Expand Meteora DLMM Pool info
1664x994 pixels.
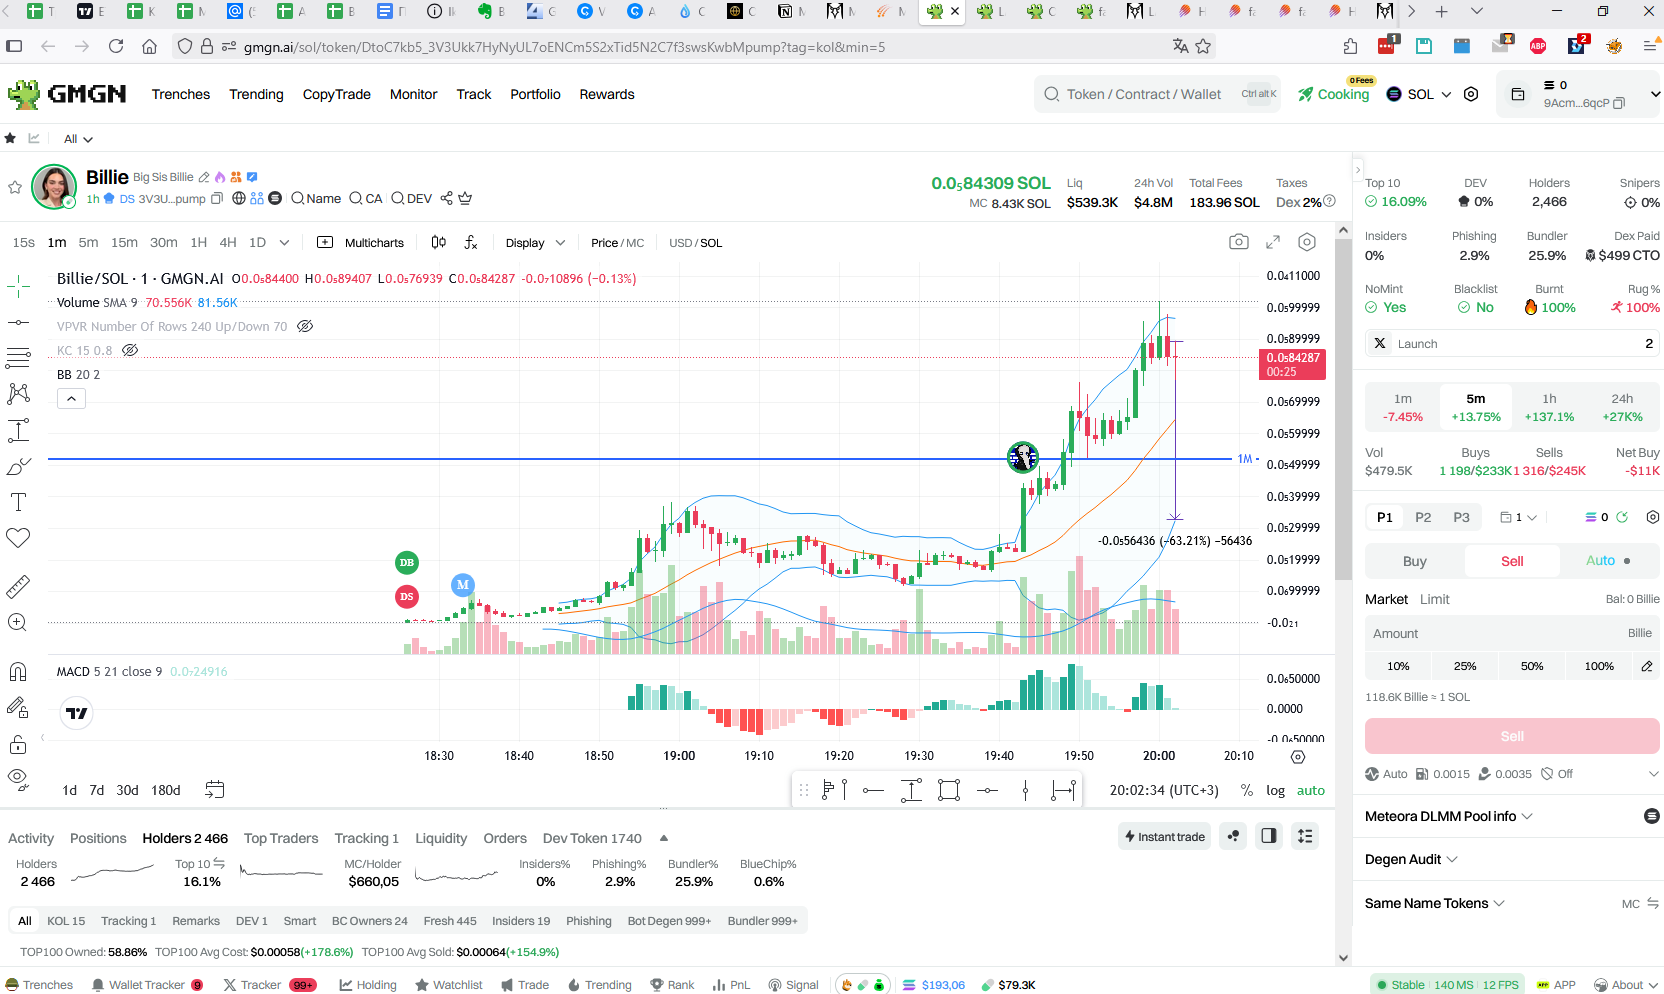[1448, 816]
